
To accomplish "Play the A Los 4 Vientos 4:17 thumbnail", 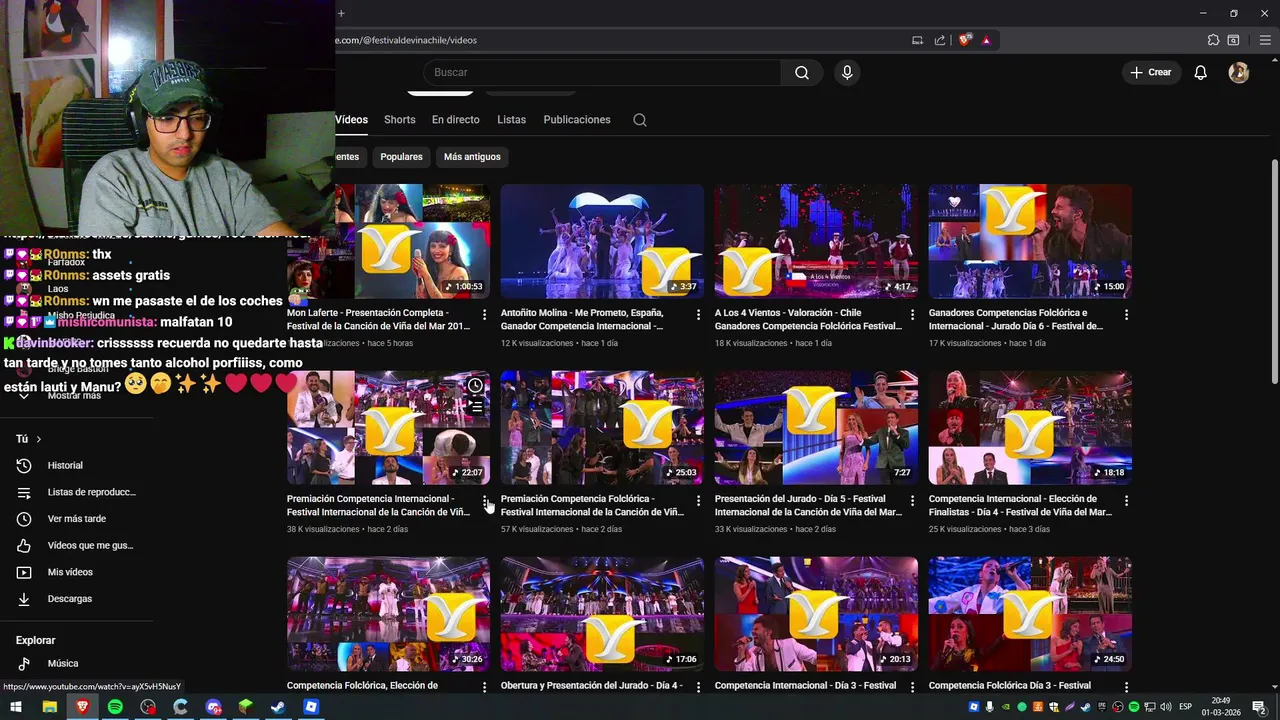I will pyautogui.click(x=815, y=241).
